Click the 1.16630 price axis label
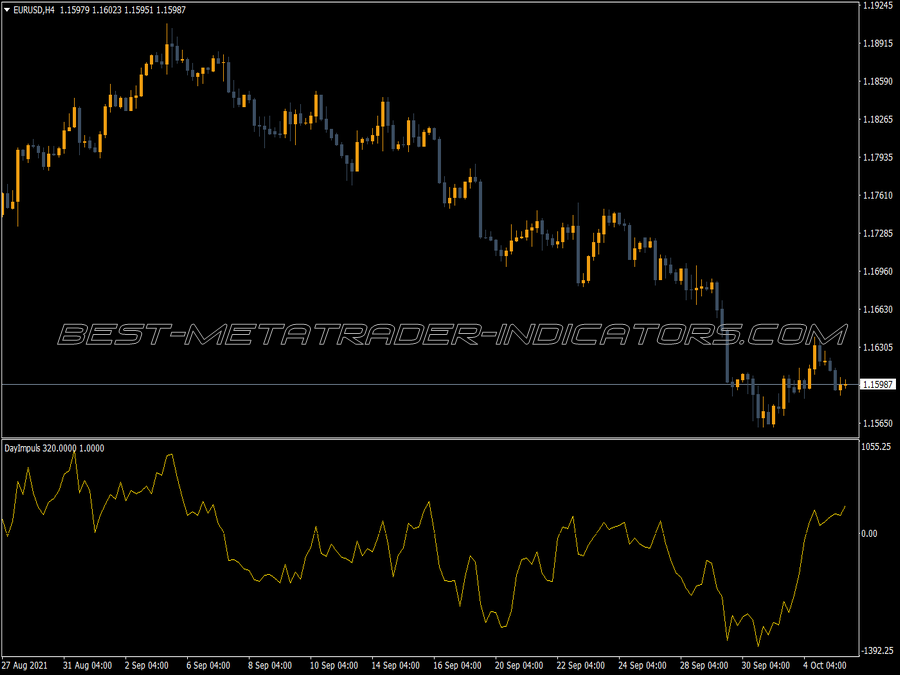The width and height of the screenshot is (900, 675). click(878, 309)
